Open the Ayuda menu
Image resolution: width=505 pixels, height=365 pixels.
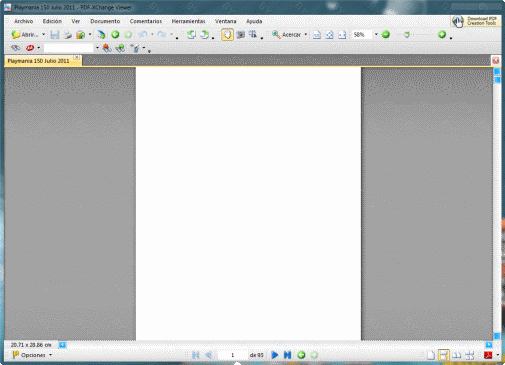click(254, 21)
